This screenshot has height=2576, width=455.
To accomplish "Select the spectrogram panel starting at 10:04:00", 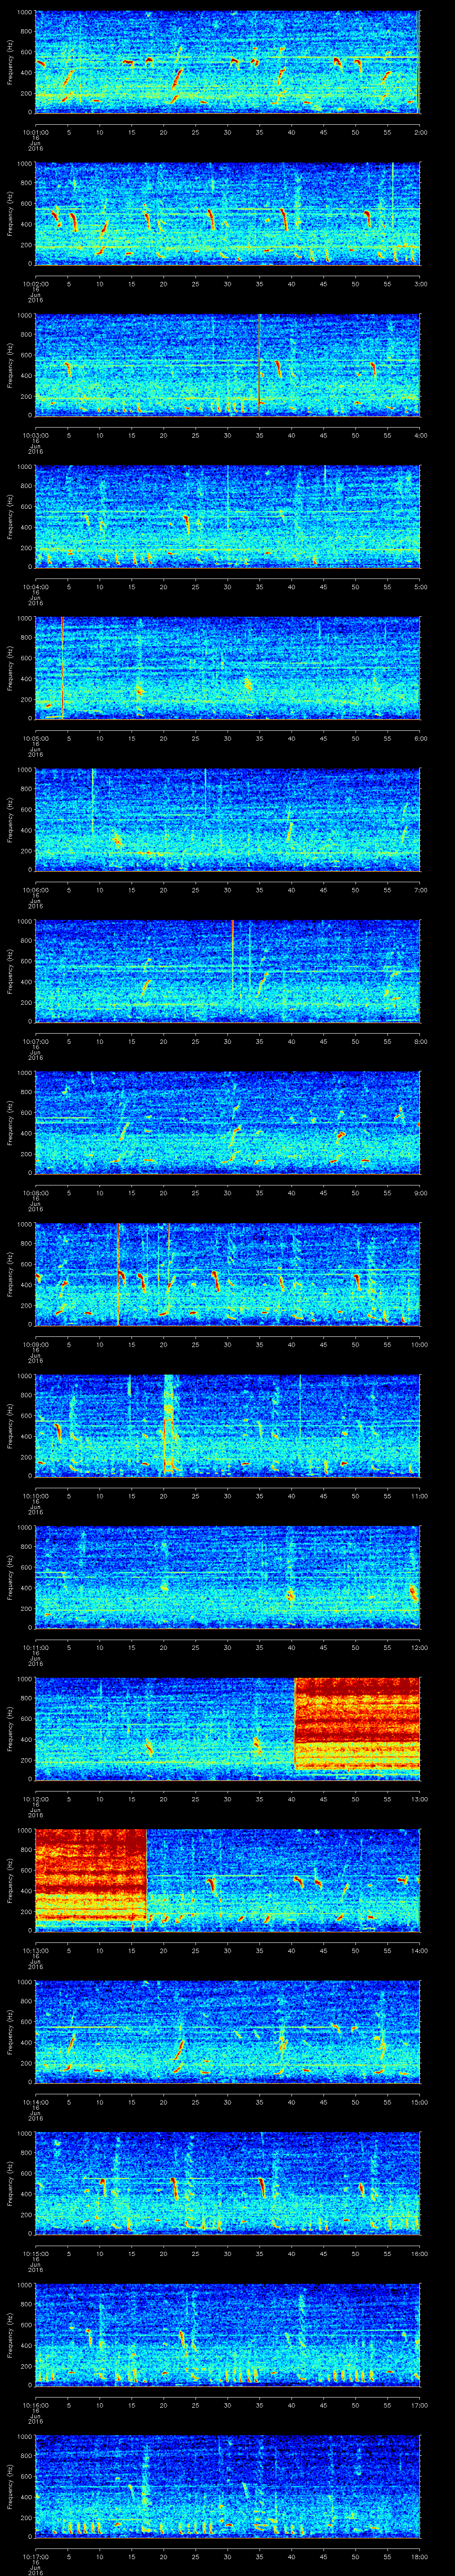I will [227, 517].
